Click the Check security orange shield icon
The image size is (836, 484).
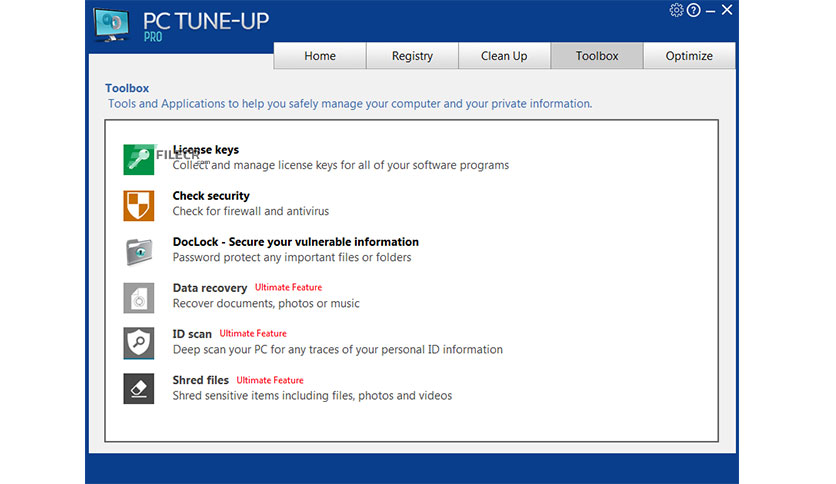(x=139, y=205)
